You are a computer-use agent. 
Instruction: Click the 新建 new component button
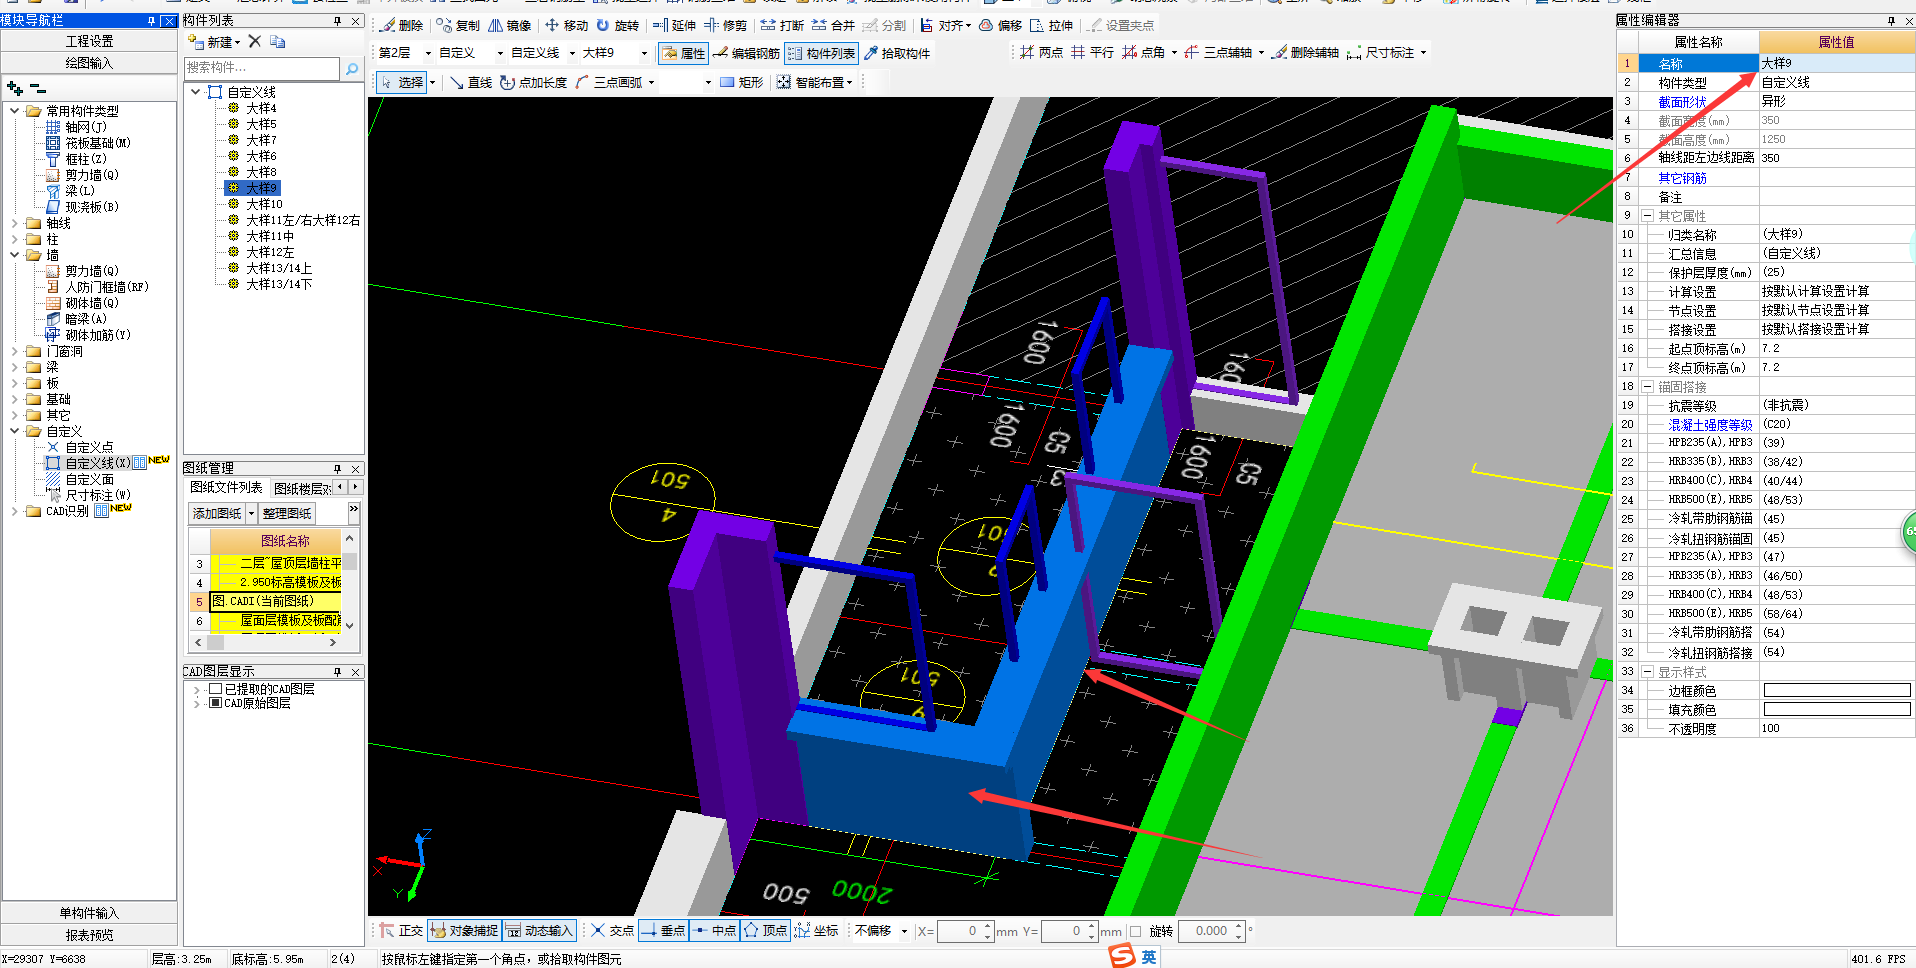tap(214, 41)
